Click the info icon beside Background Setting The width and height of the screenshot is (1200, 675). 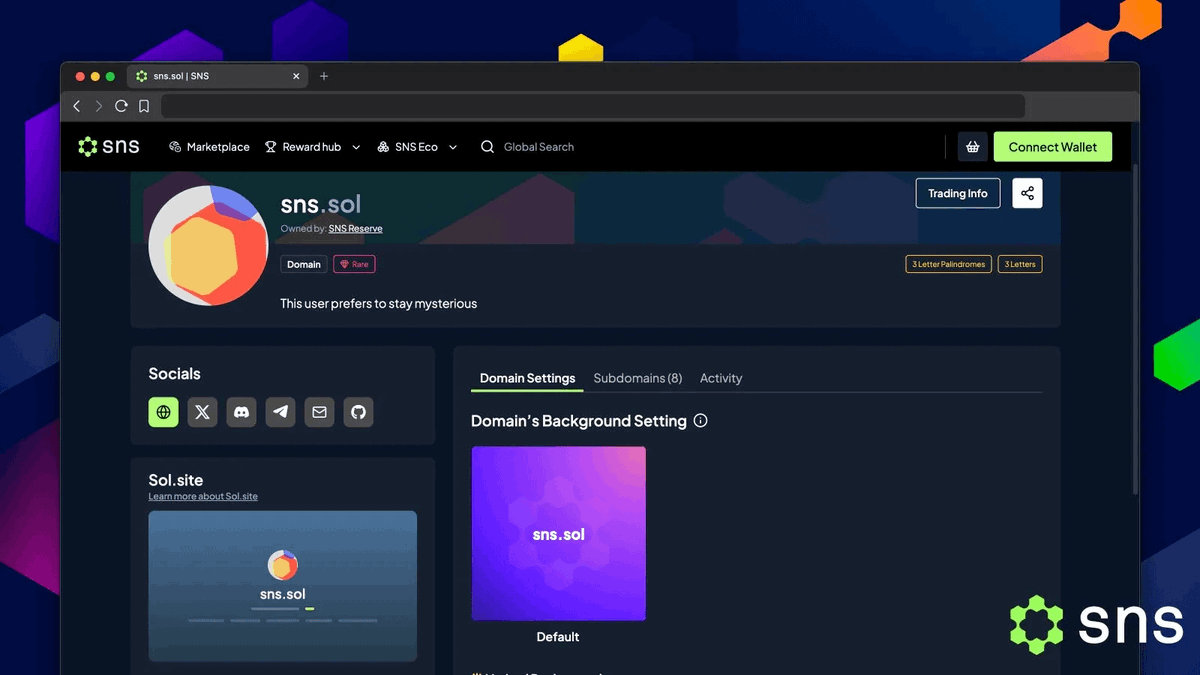point(701,421)
